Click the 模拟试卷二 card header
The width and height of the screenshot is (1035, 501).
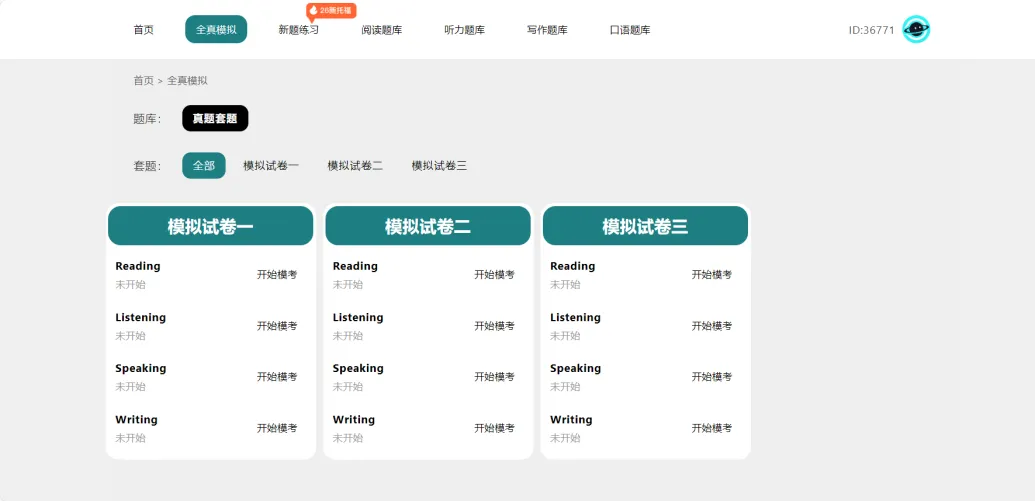coord(428,226)
